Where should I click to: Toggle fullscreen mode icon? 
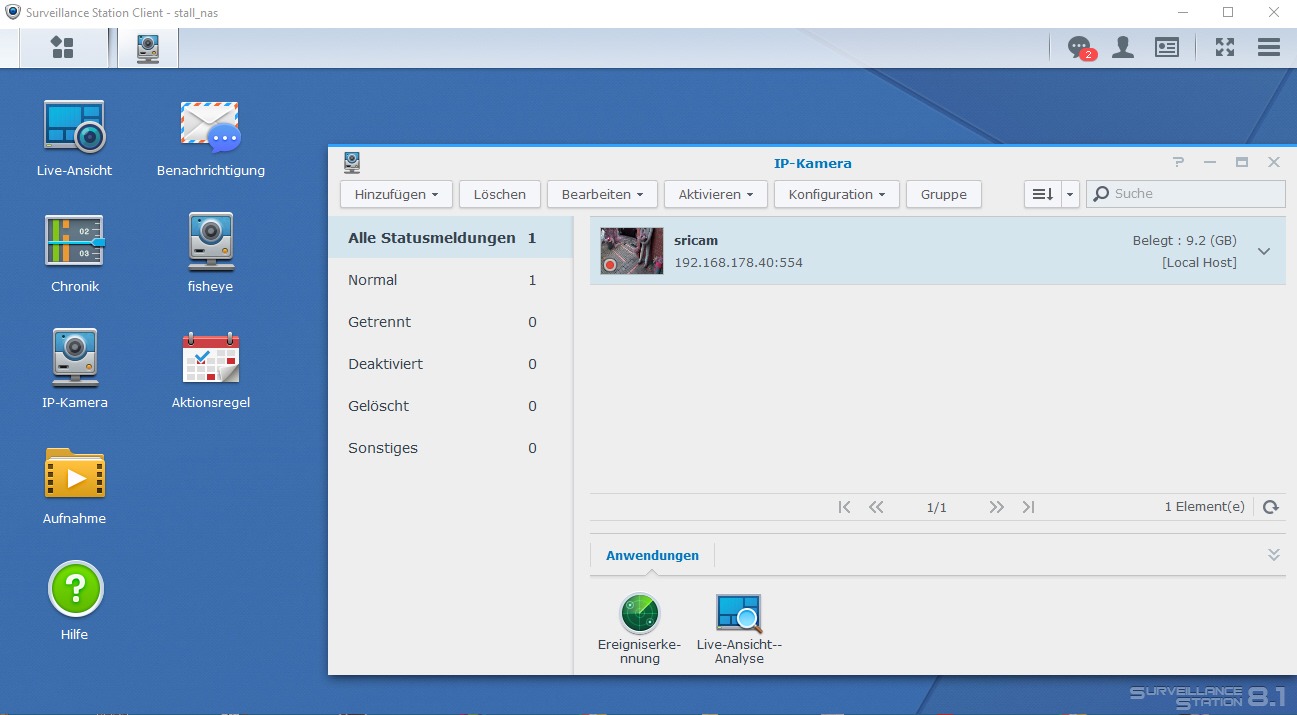(1225, 47)
